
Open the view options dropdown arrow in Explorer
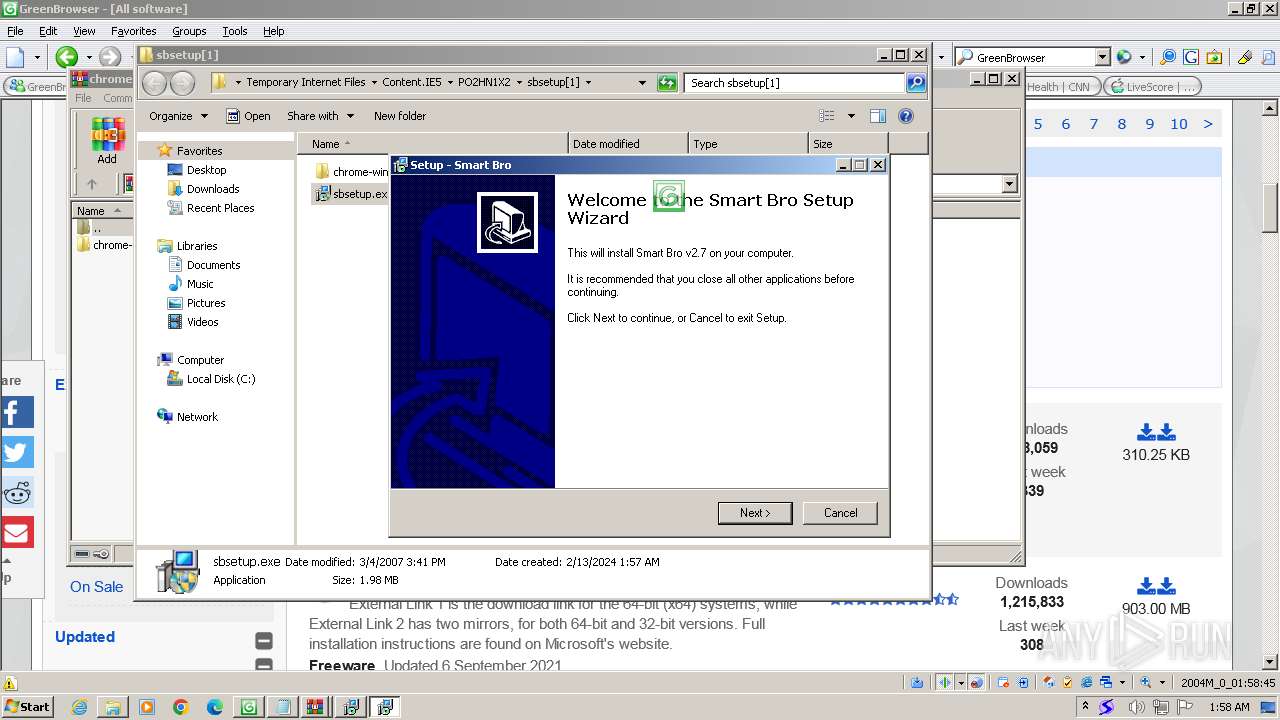(x=851, y=116)
